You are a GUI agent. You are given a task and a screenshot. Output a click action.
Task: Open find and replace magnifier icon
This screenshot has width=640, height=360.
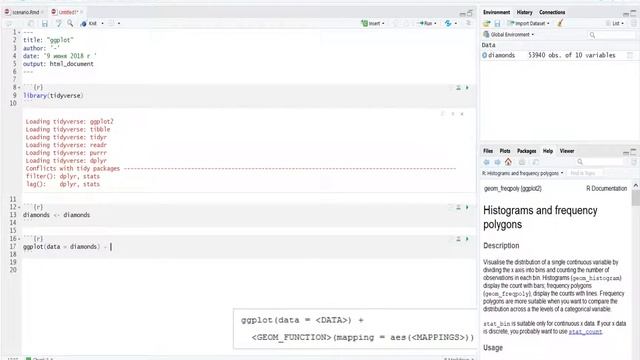70,24
